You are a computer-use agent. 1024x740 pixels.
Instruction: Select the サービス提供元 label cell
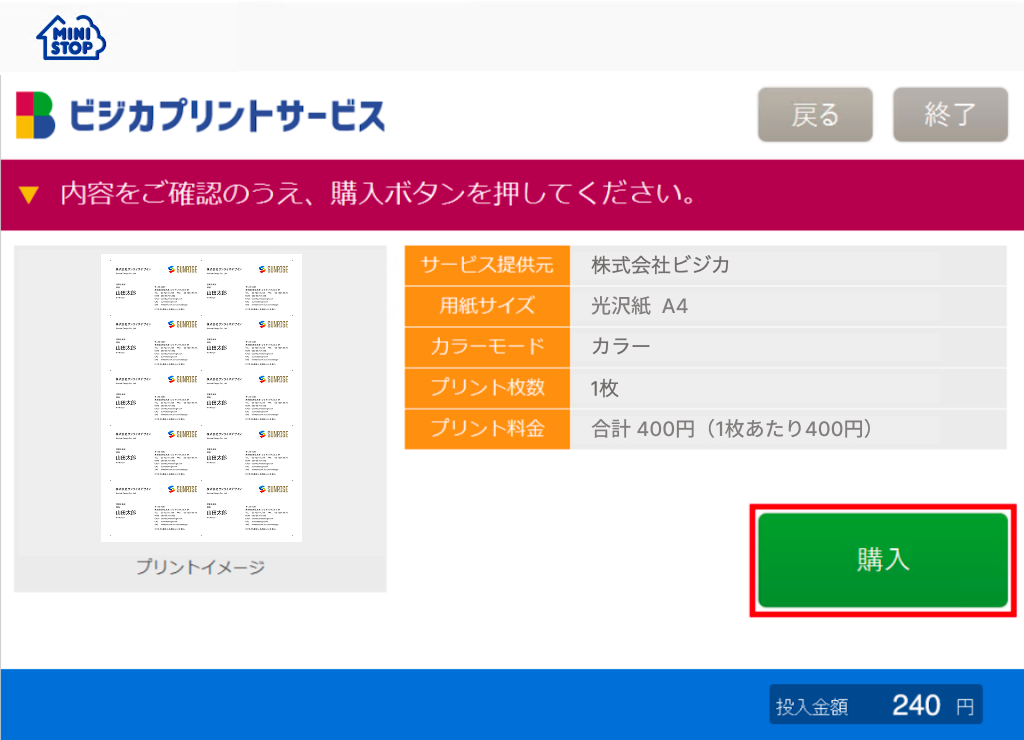(x=487, y=265)
